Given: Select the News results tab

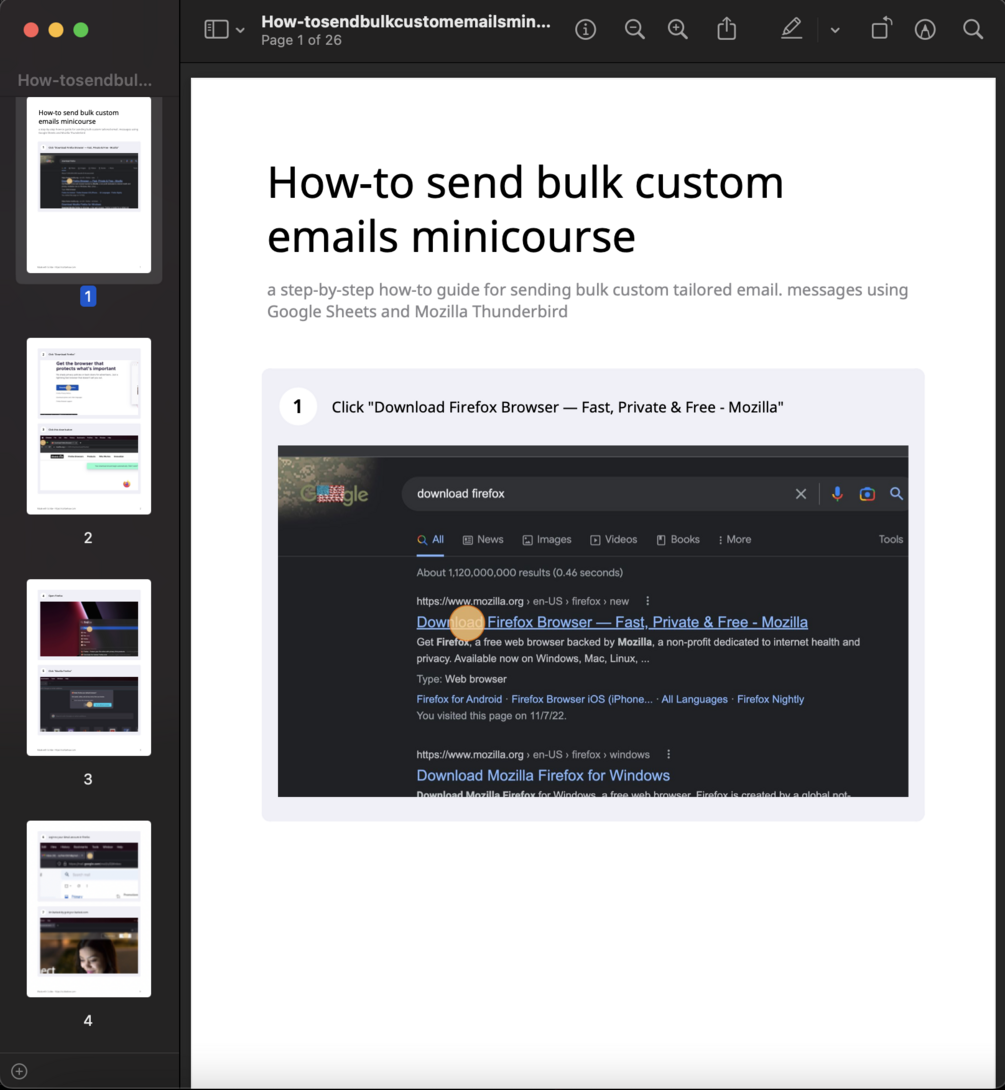Looking at the screenshot, I should 482,539.
